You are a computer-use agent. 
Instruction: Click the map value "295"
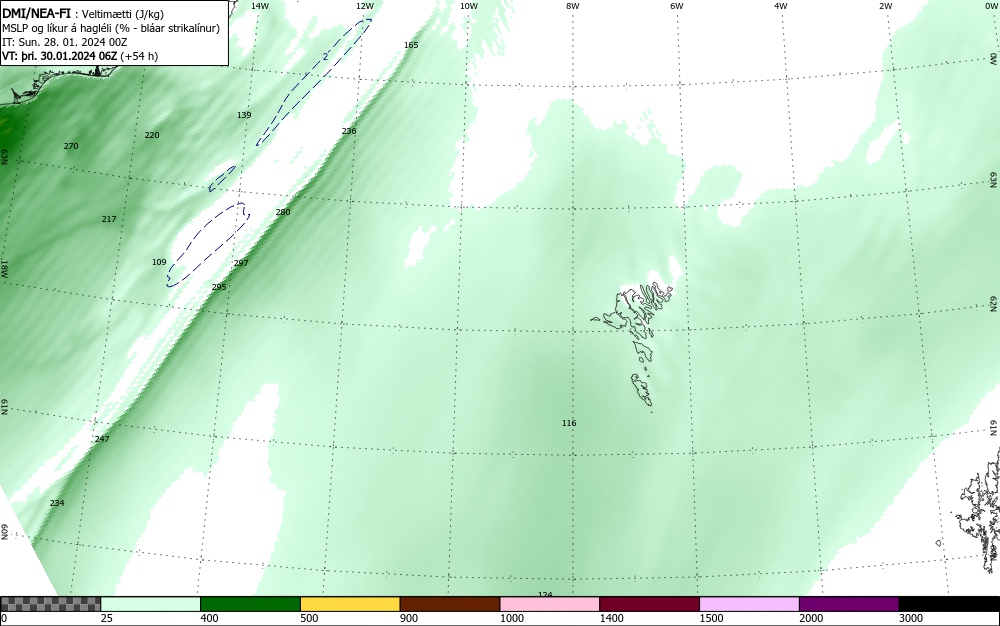pyautogui.click(x=219, y=288)
